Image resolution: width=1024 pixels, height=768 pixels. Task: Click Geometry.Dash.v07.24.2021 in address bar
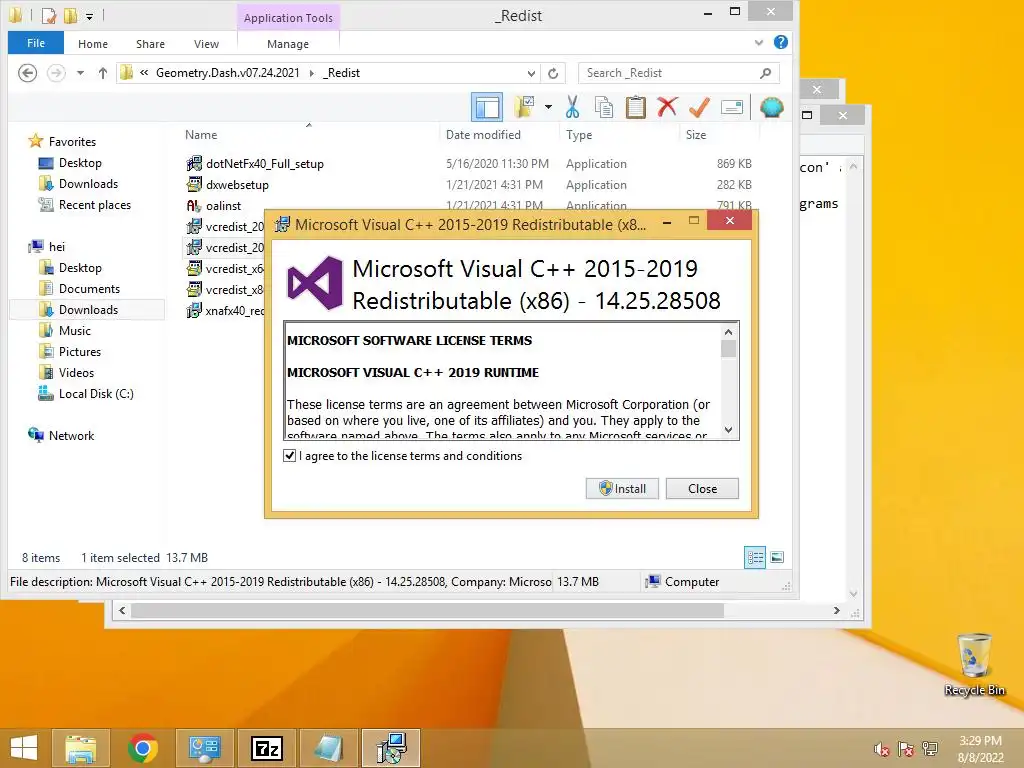227,73
